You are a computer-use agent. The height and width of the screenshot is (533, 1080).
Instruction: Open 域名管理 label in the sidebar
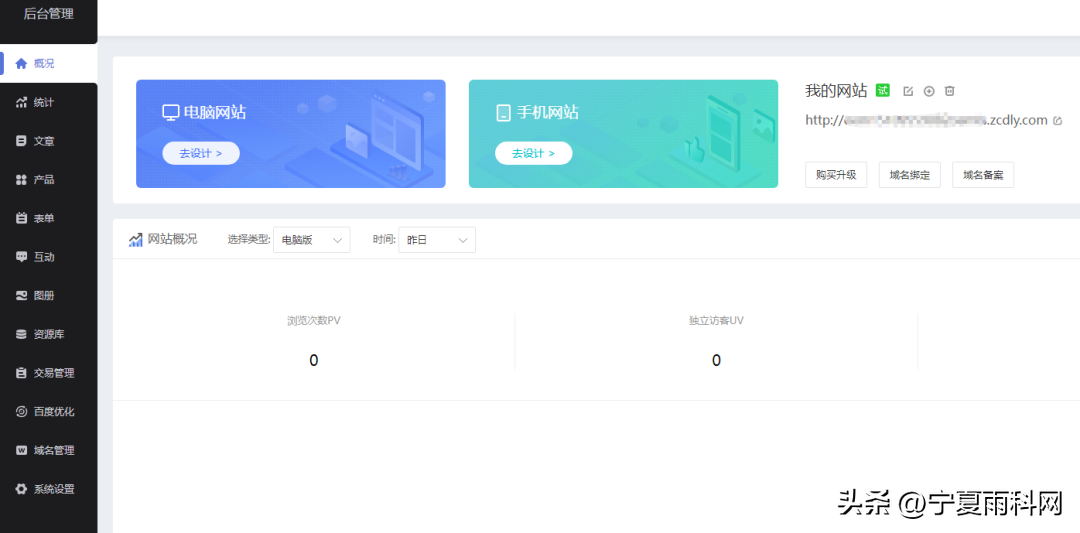54,450
